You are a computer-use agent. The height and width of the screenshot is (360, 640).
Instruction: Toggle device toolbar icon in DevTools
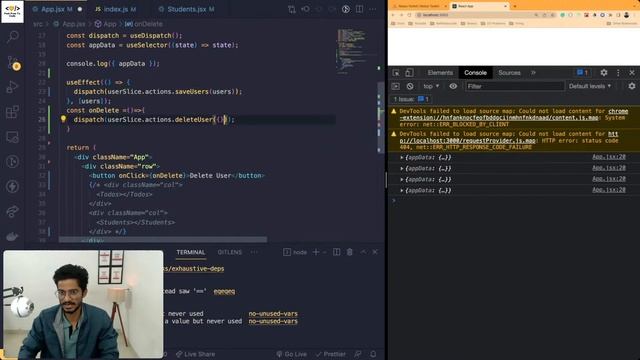[x=409, y=73]
